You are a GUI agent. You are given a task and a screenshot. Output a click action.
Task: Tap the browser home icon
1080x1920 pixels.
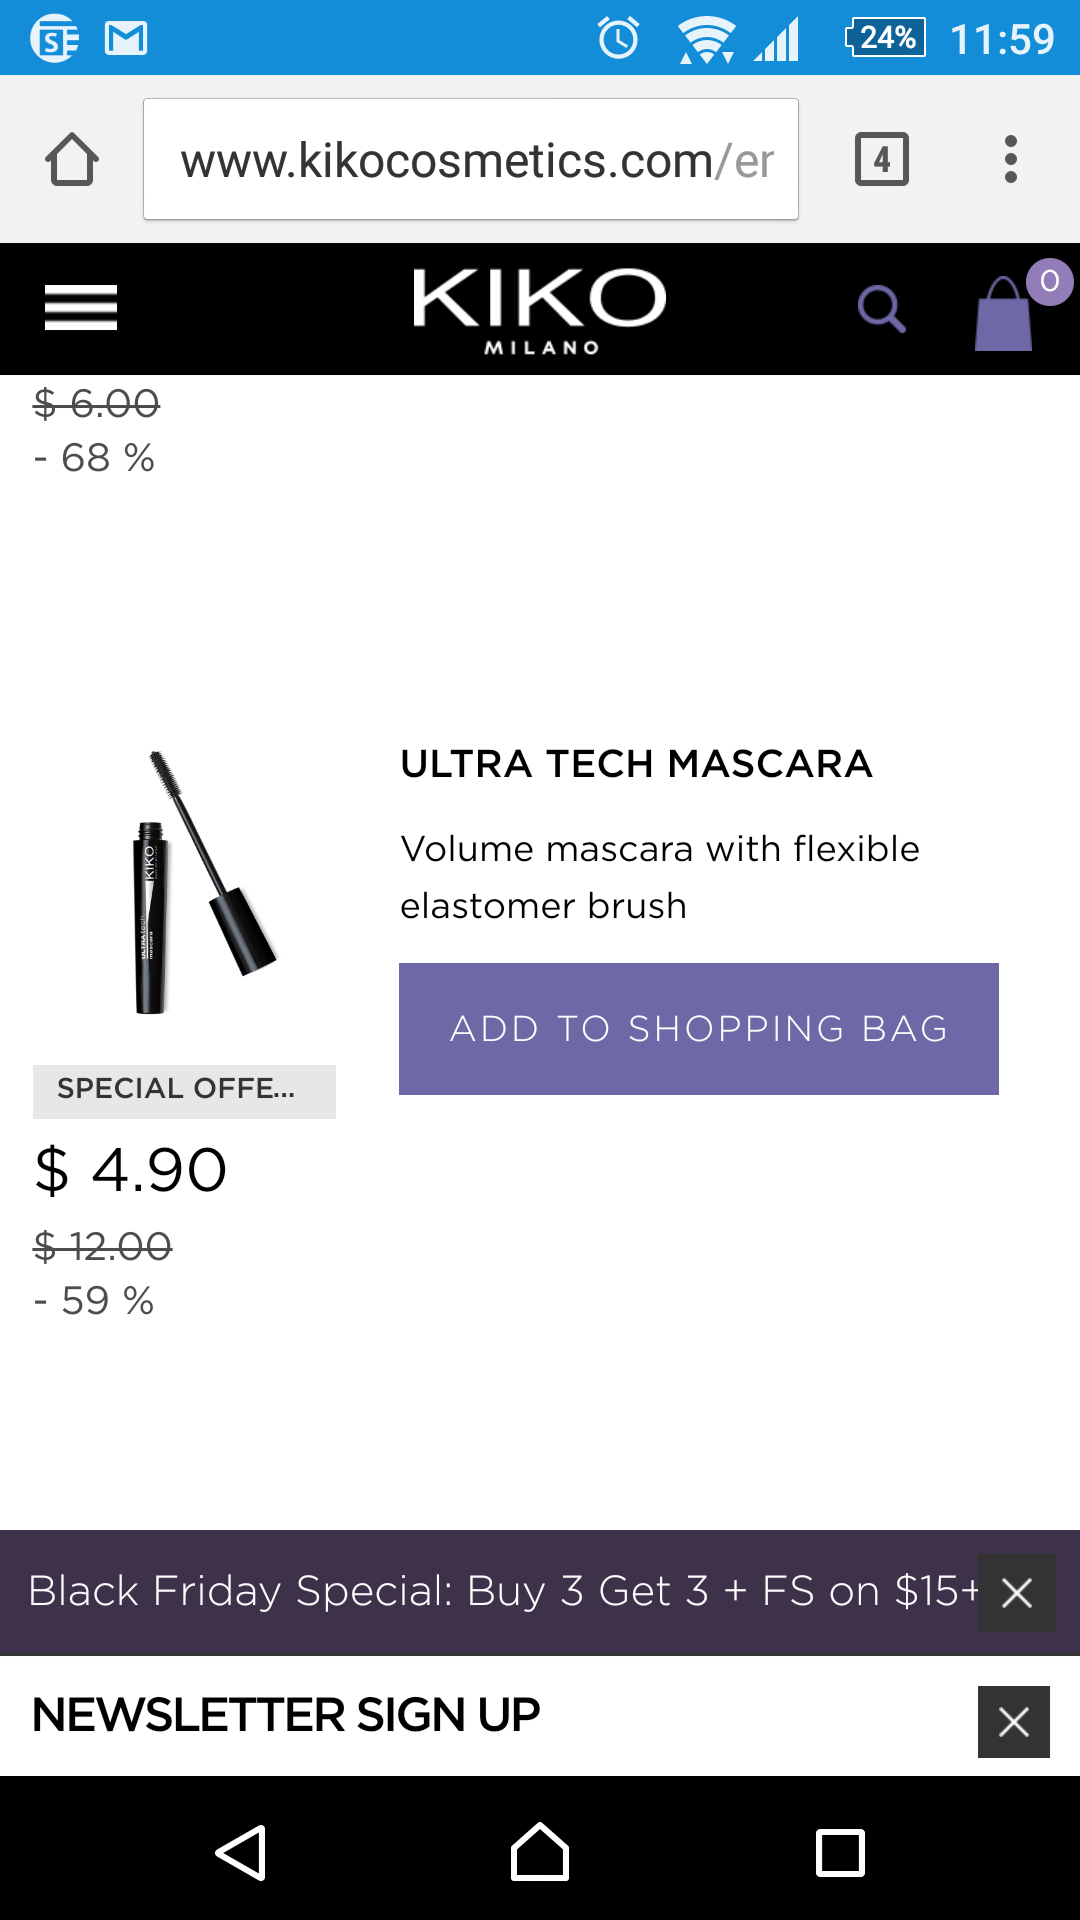coord(72,160)
